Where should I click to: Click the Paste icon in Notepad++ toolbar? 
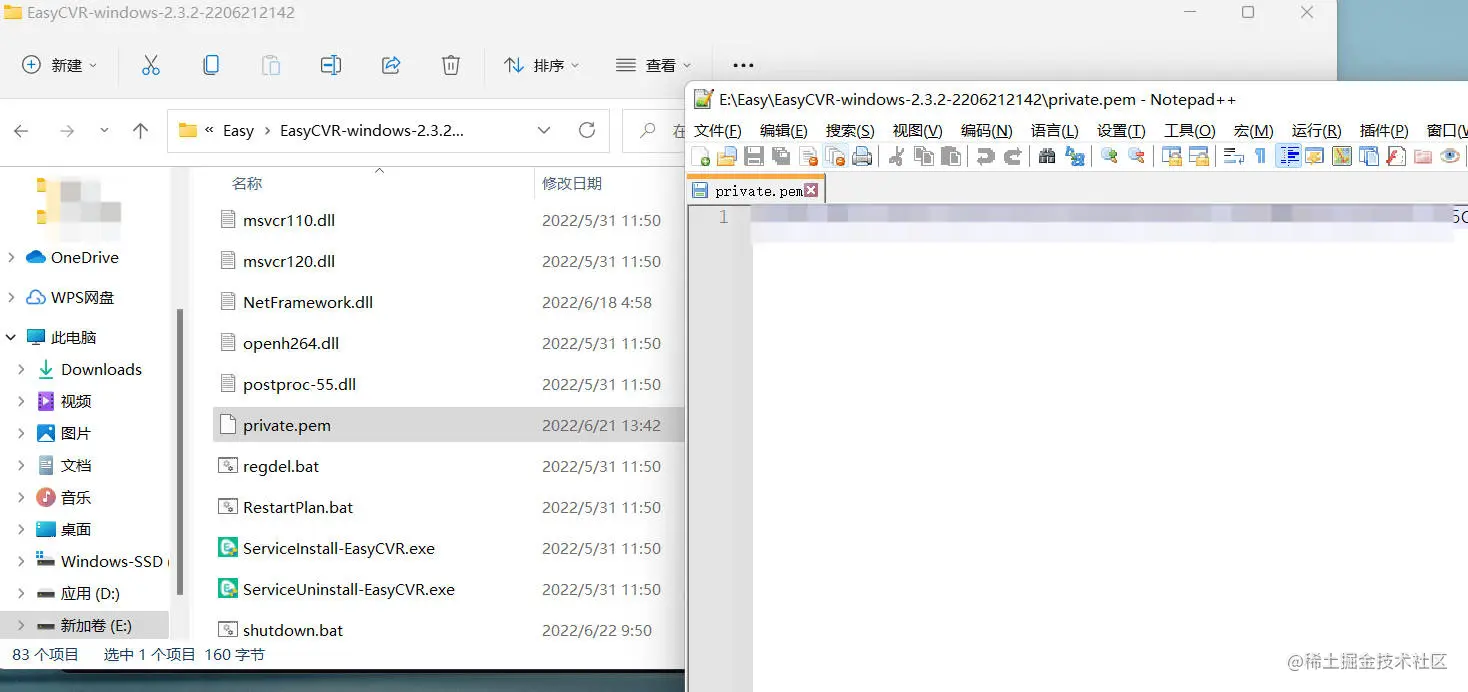950,156
